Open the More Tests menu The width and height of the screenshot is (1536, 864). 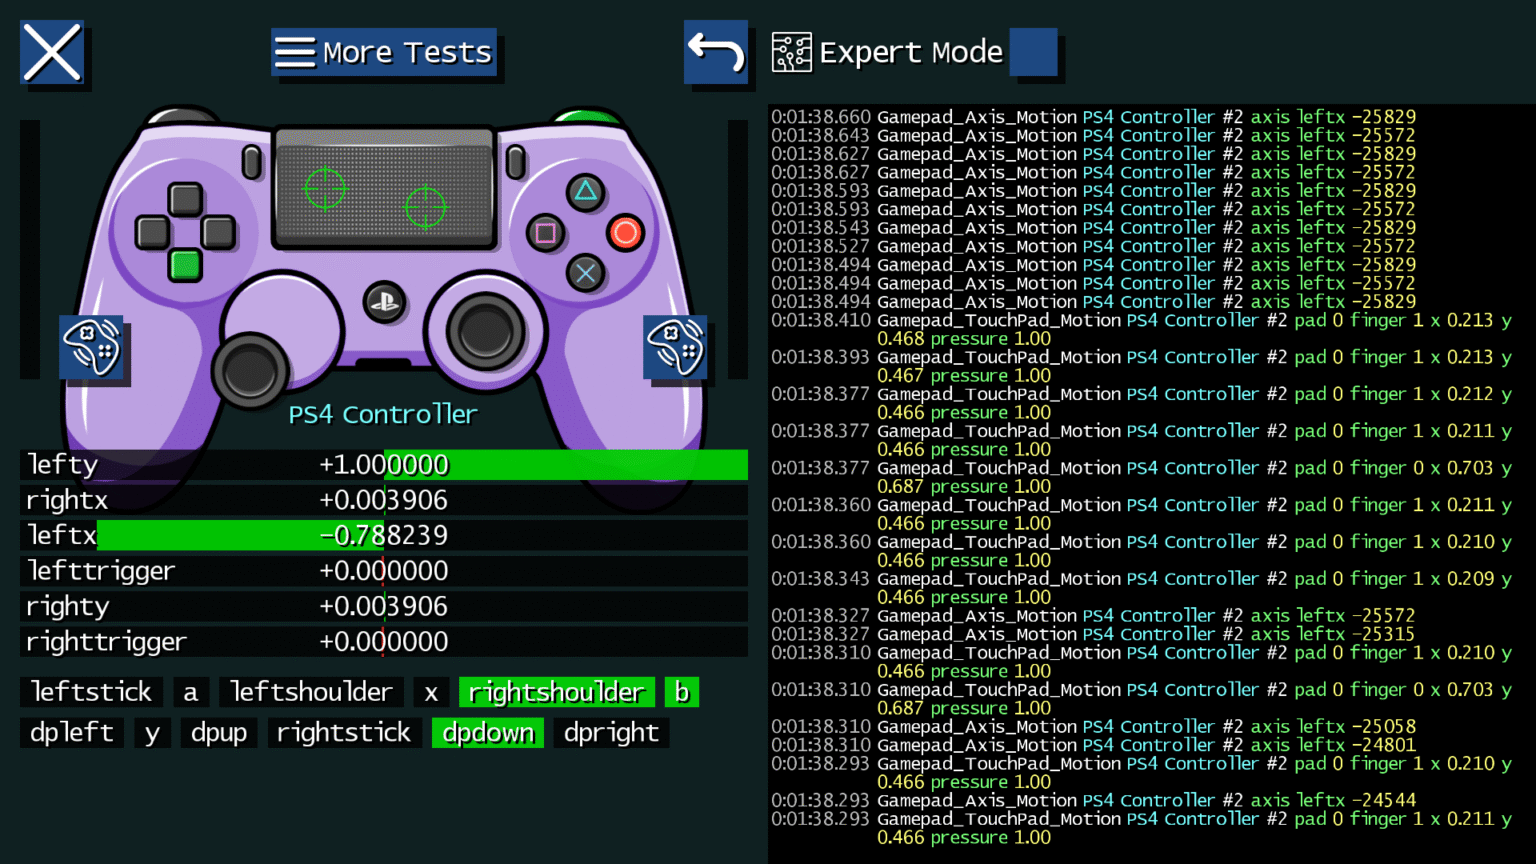(384, 52)
